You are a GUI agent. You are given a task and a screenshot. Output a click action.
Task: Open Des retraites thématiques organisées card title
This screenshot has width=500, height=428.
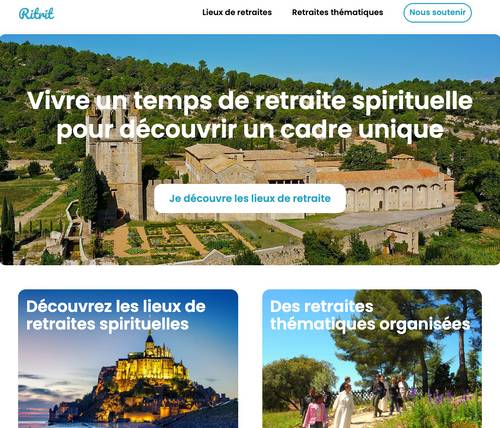[370, 315]
